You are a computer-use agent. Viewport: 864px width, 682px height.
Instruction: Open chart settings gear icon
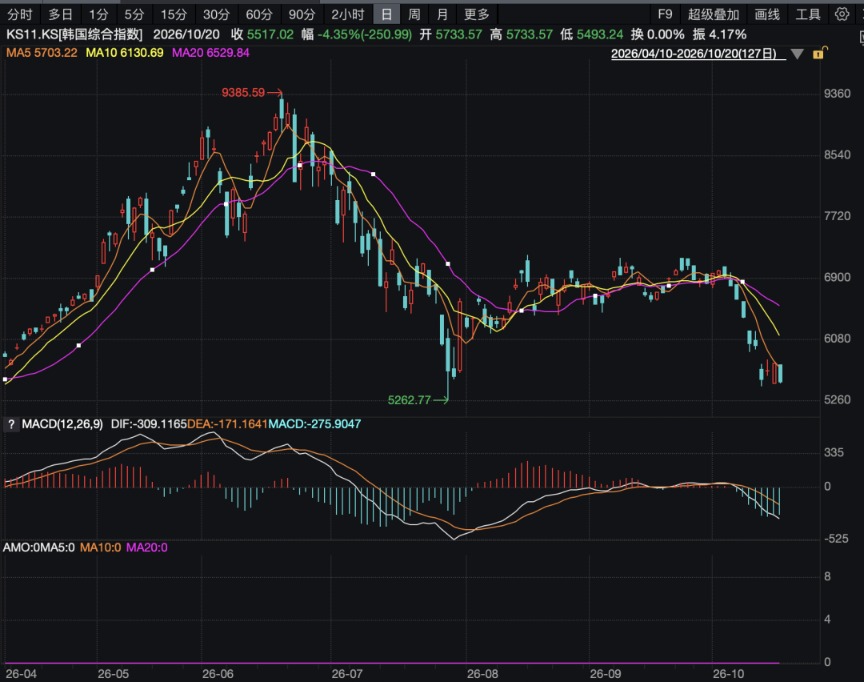pyautogui.click(x=841, y=14)
